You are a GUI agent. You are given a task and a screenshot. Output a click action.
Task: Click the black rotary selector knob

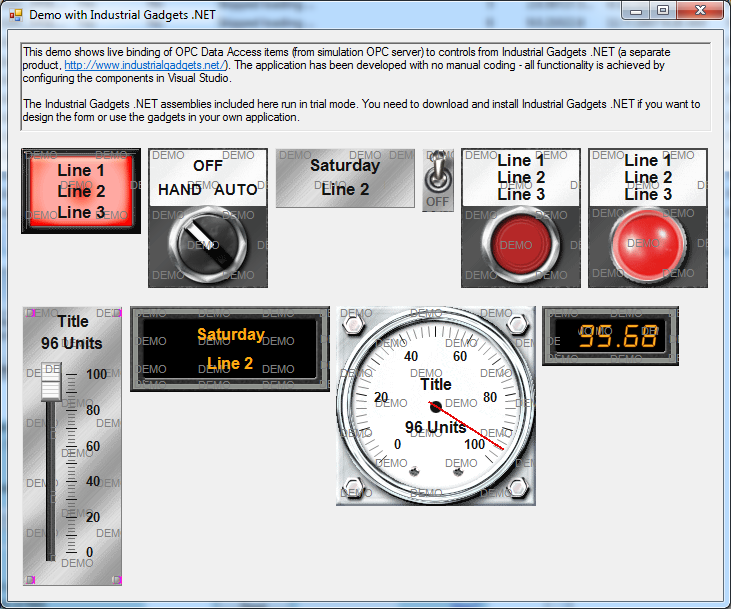click(207, 242)
